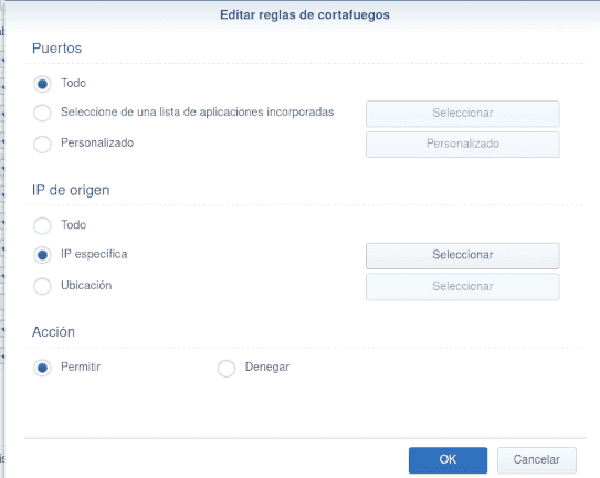Click the Editar reglas de cortafuegos title
This screenshot has height=478, width=600.
(x=305, y=15)
